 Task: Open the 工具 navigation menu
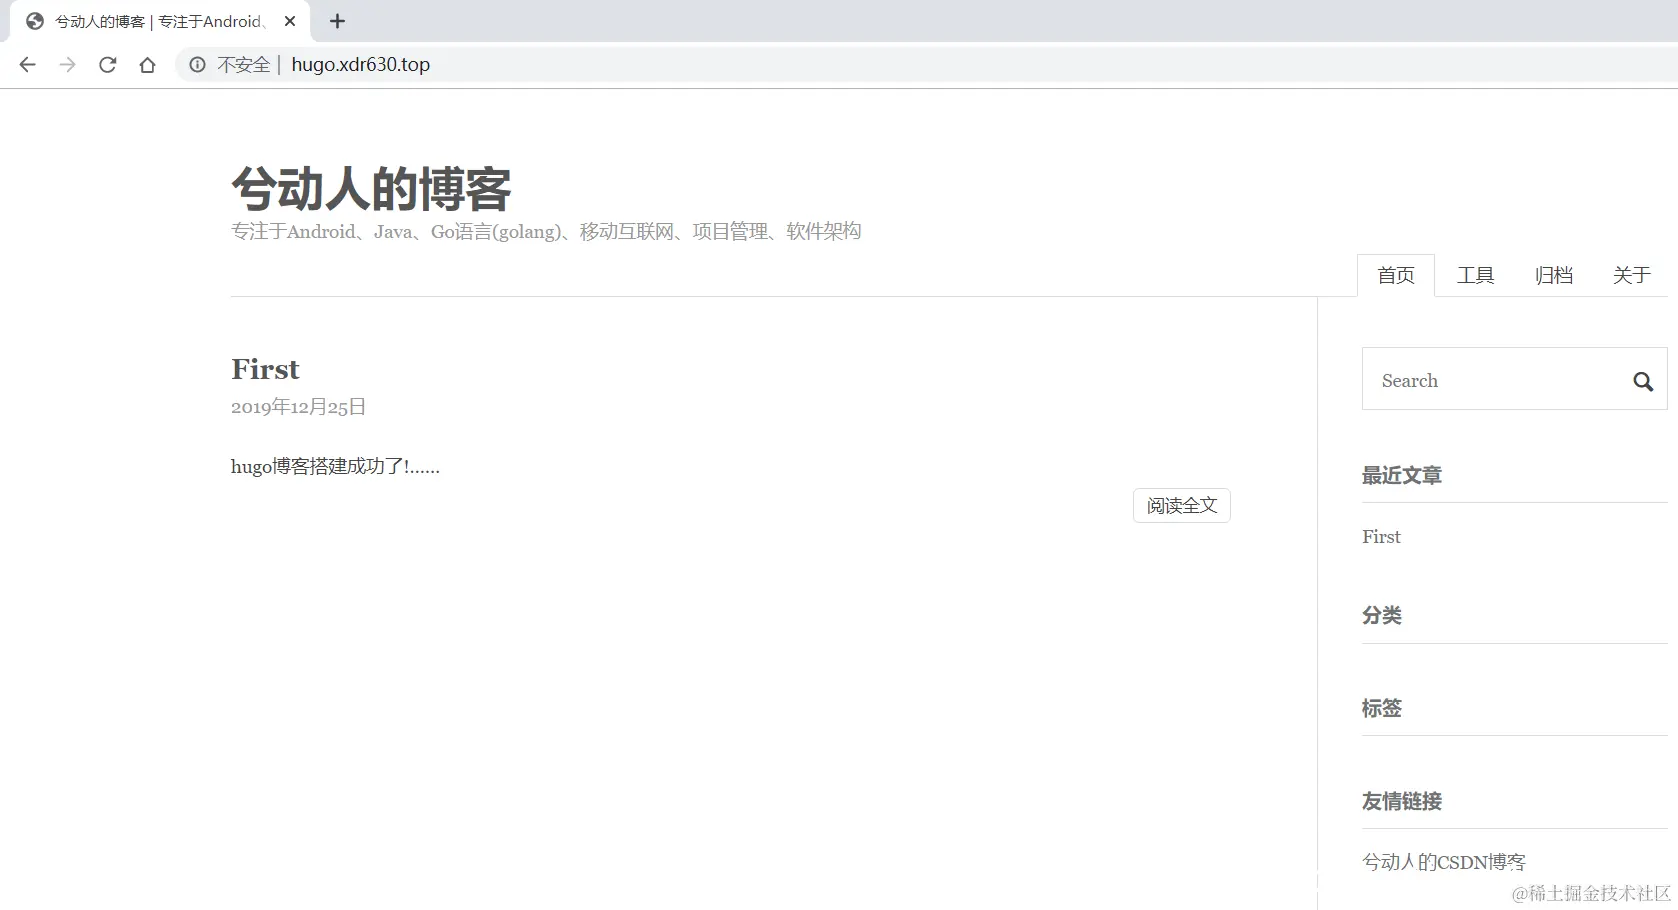pyautogui.click(x=1475, y=275)
